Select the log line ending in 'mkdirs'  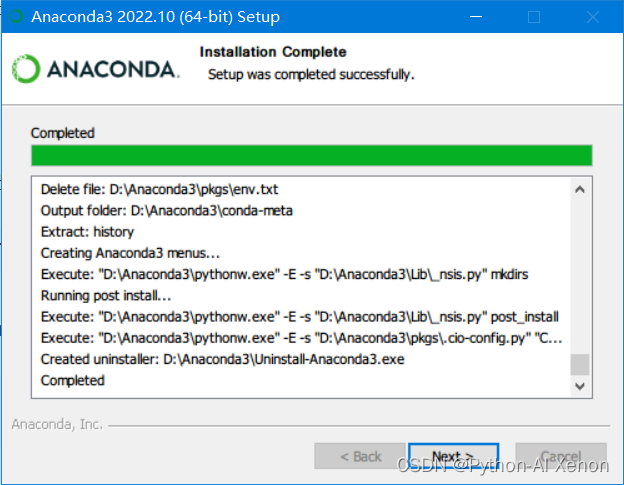coord(285,274)
